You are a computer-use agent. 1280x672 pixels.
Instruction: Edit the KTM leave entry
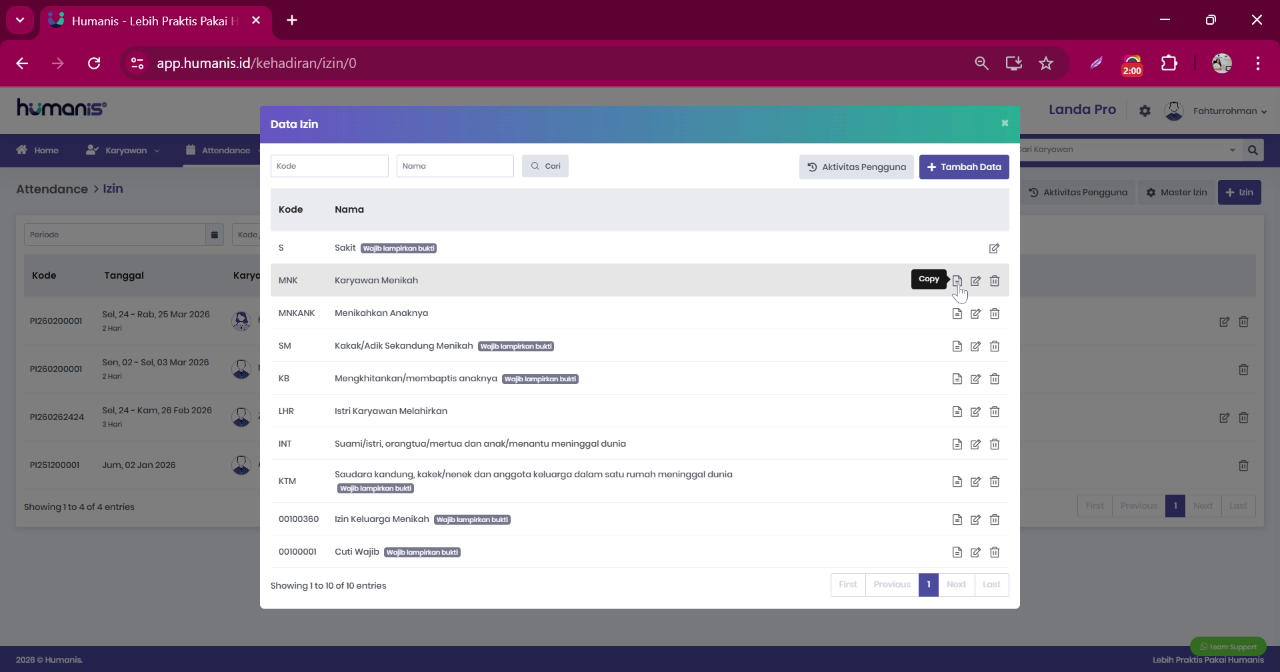point(976,481)
